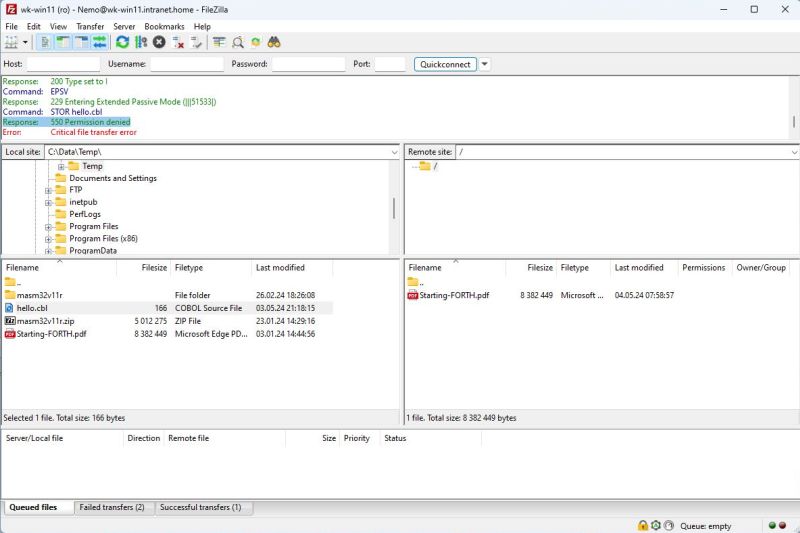Screen dimensions: 800x533
Task: Click the Password input field
Action: pyautogui.click(x=308, y=64)
